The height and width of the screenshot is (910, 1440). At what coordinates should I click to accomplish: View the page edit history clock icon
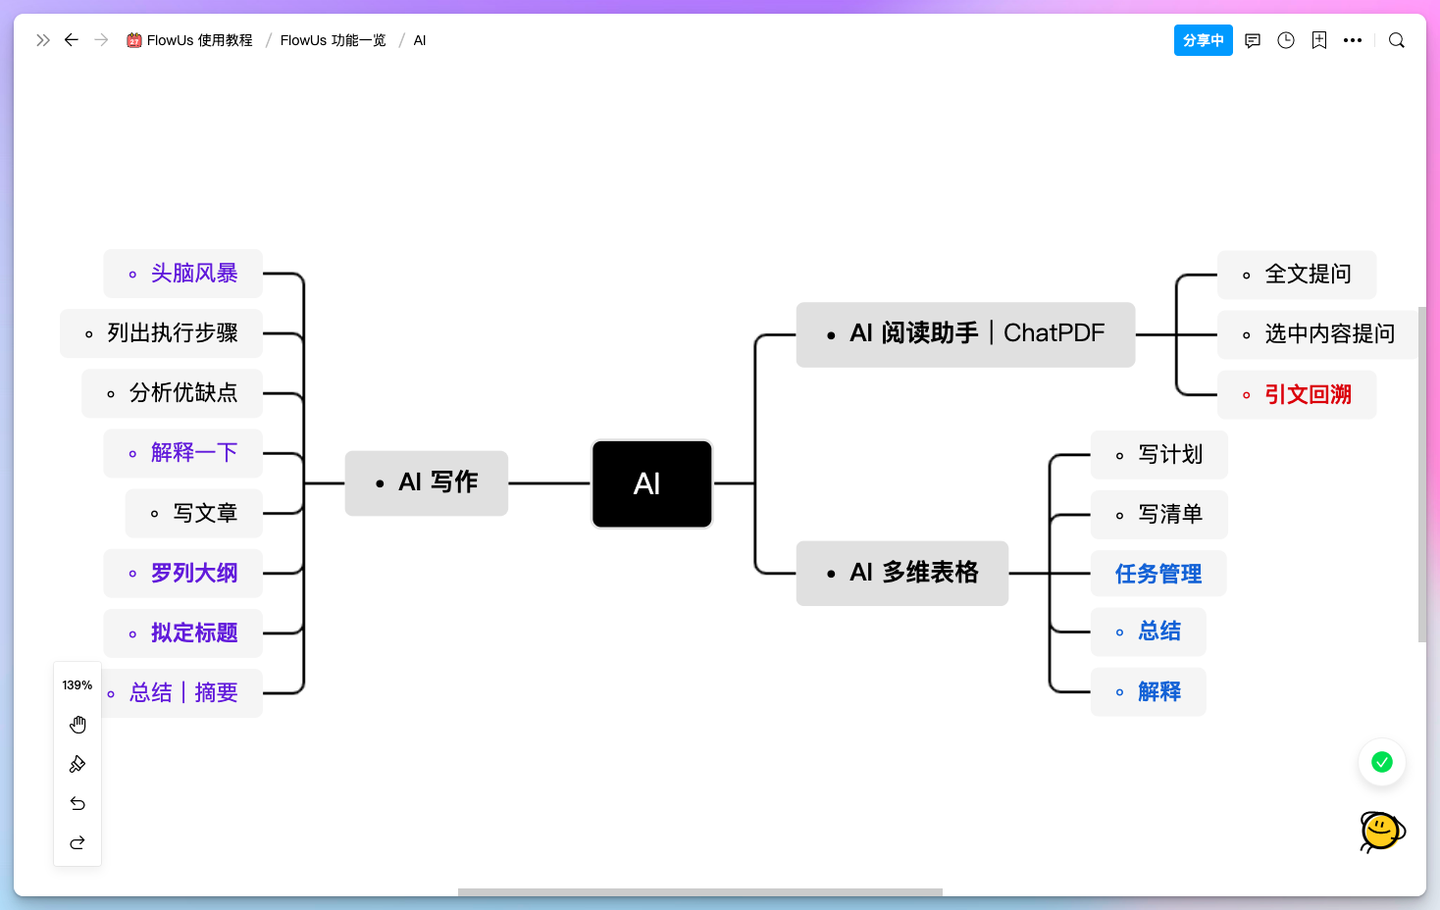click(1285, 40)
